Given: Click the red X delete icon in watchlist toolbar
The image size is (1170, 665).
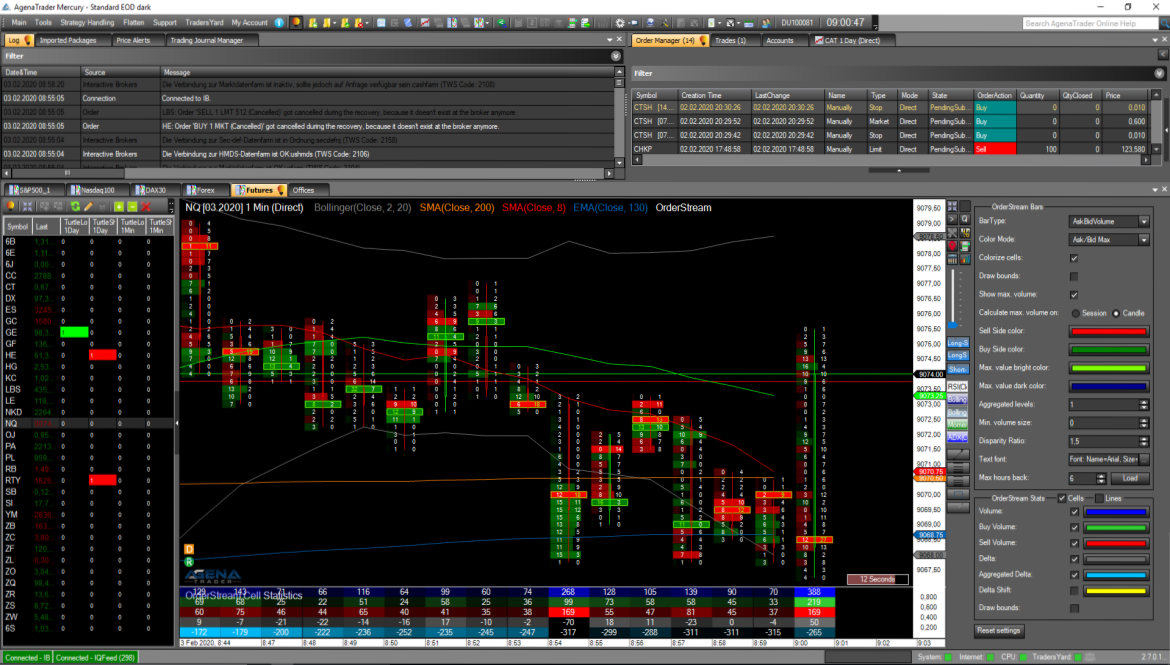Looking at the screenshot, I should pyautogui.click(x=146, y=207).
